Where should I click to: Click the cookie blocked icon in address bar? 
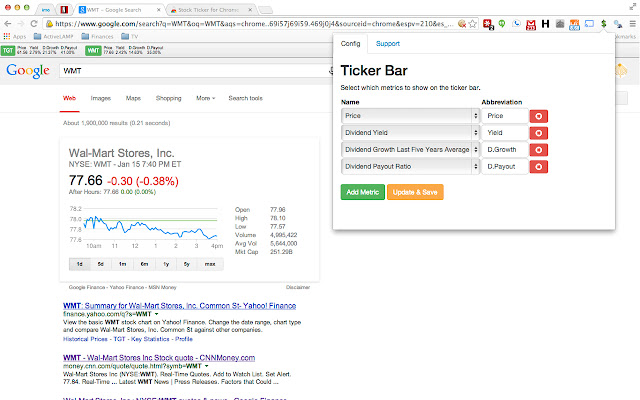click(462, 24)
